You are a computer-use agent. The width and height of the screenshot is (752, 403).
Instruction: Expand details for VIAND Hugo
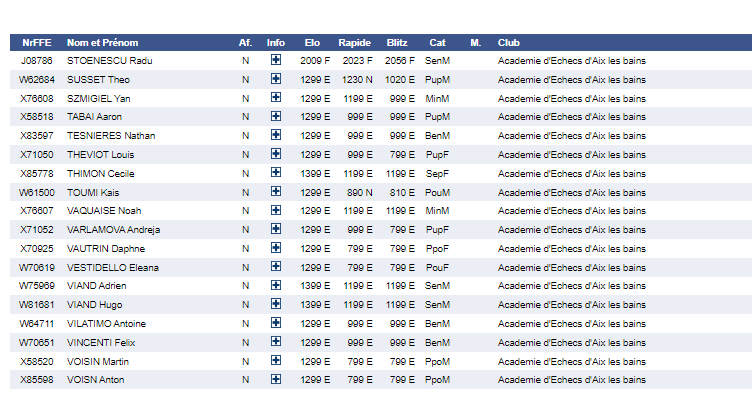click(276, 304)
